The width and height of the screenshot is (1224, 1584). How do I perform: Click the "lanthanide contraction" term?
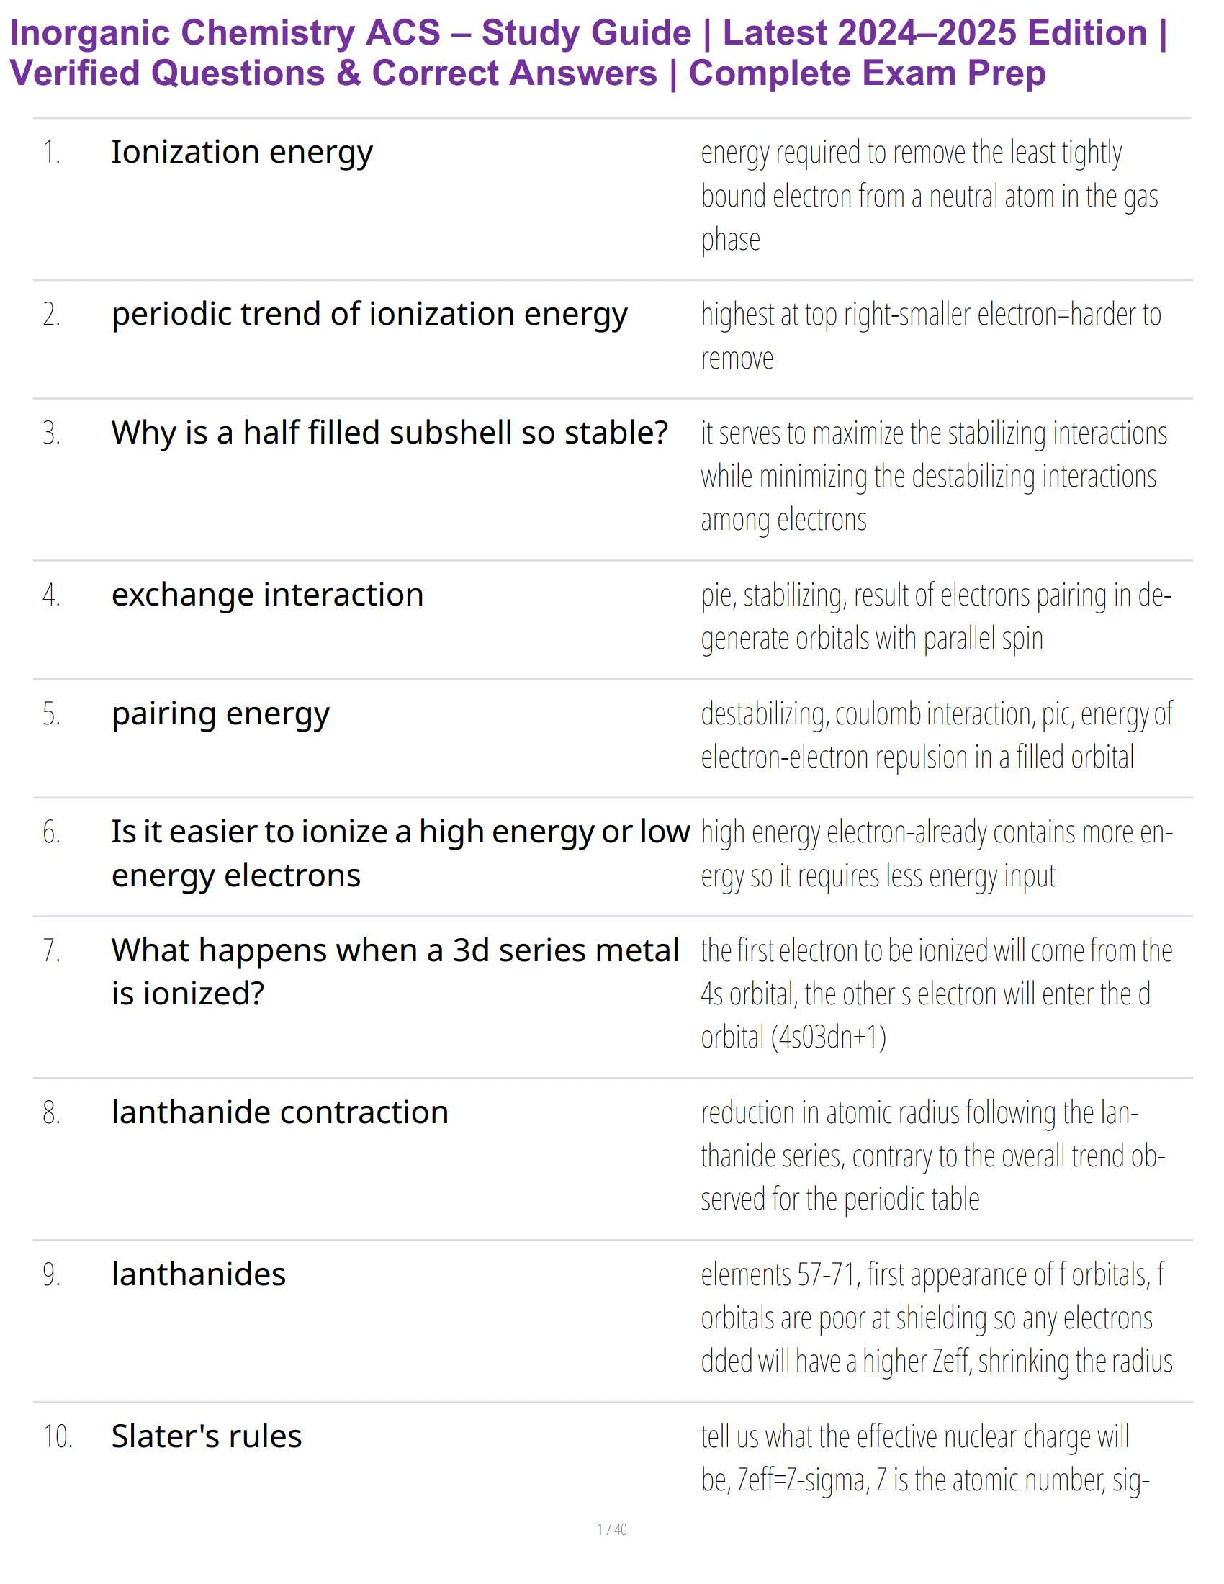click(x=279, y=1112)
